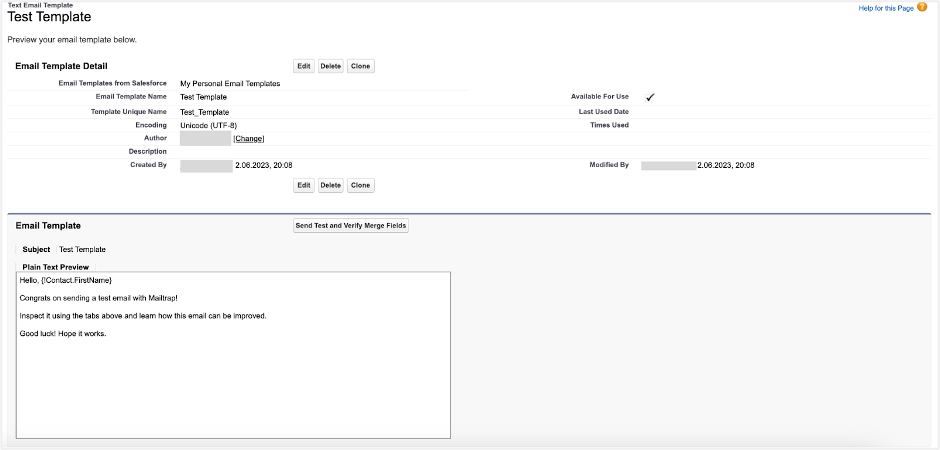
Task: Click the Test Template page title
Action: [49, 17]
